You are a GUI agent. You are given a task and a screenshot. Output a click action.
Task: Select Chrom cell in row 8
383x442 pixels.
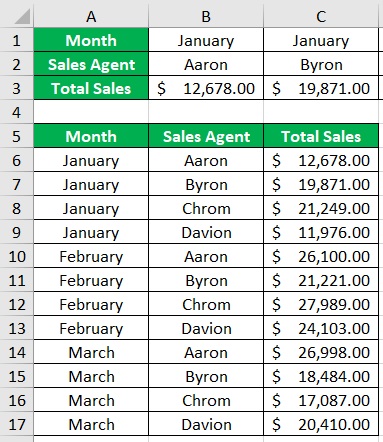pyautogui.click(x=206, y=208)
